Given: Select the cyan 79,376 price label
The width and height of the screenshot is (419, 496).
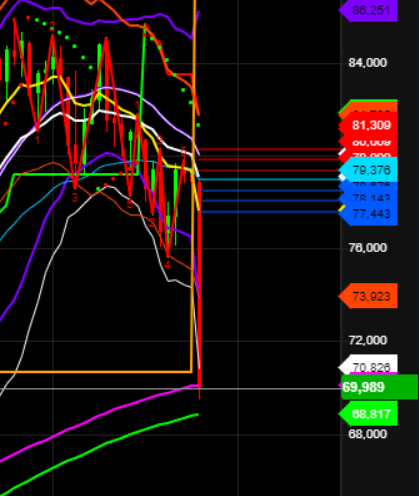Looking at the screenshot, I should point(368,170).
